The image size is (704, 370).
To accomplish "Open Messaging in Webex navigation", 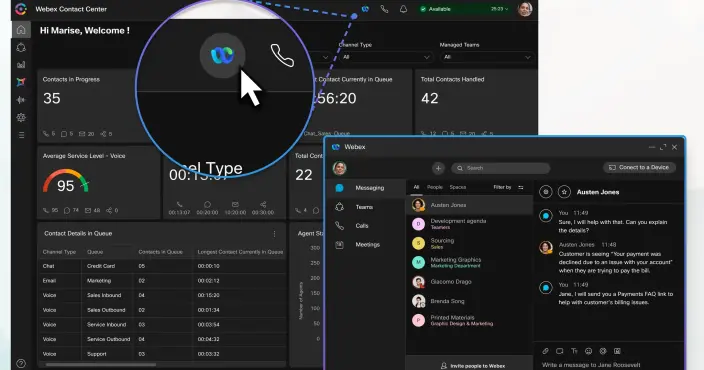I will point(365,188).
